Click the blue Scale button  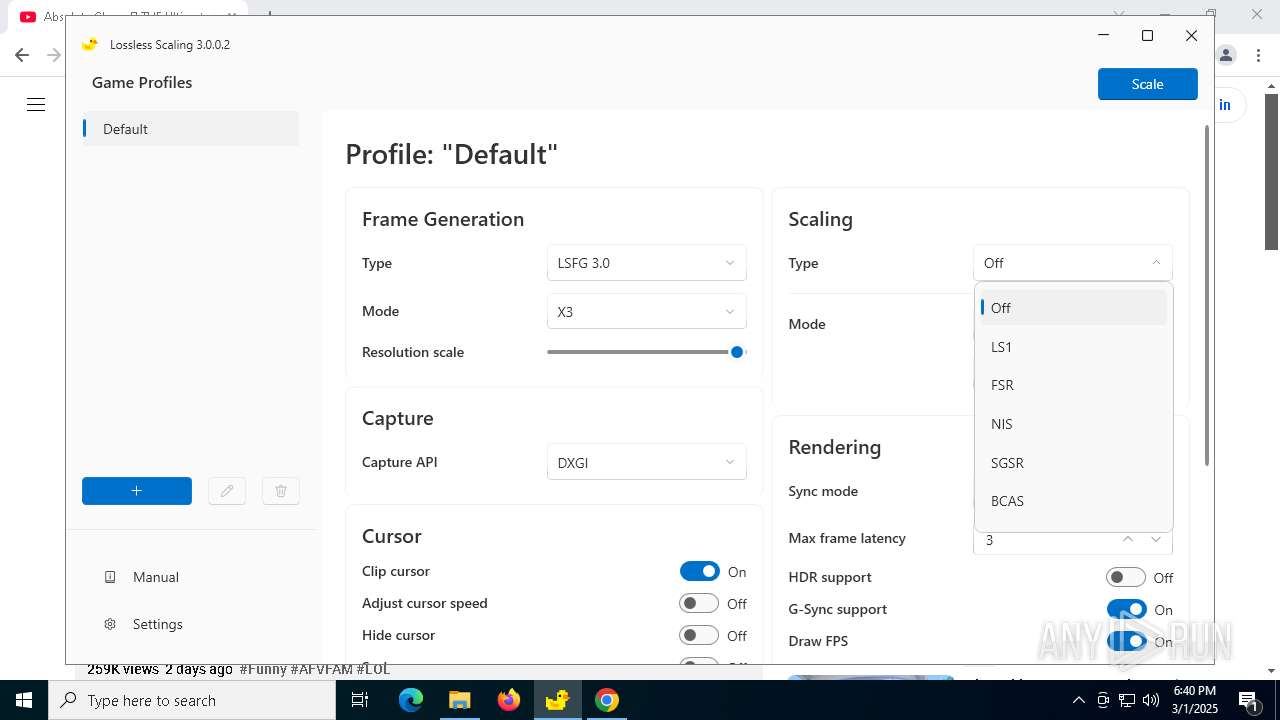click(x=1147, y=84)
